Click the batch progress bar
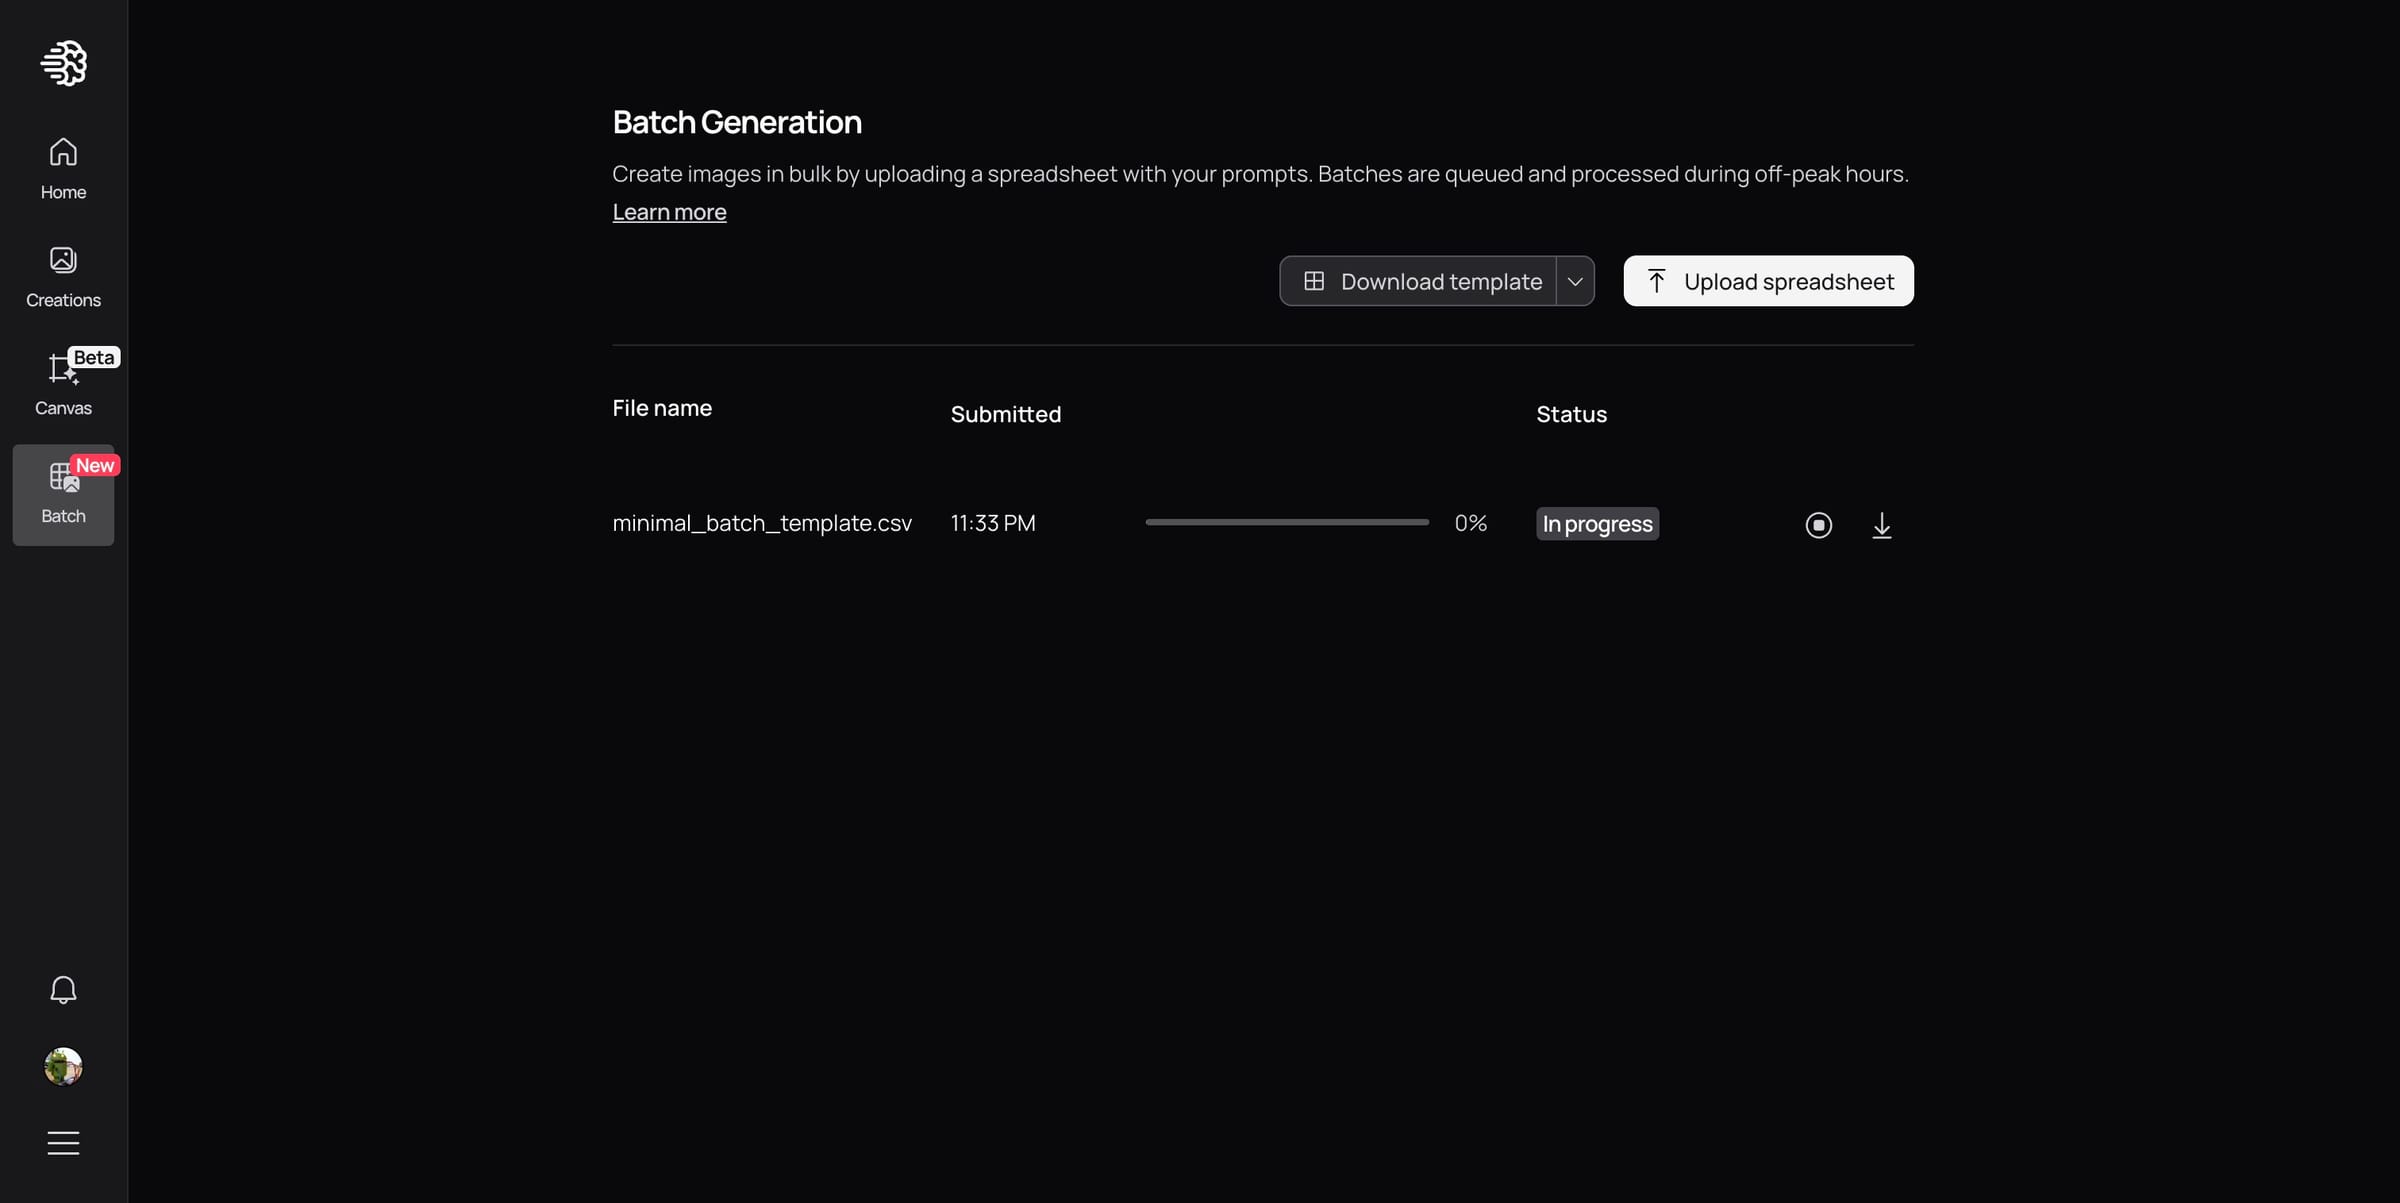This screenshot has width=2400, height=1203. pyautogui.click(x=1286, y=521)
